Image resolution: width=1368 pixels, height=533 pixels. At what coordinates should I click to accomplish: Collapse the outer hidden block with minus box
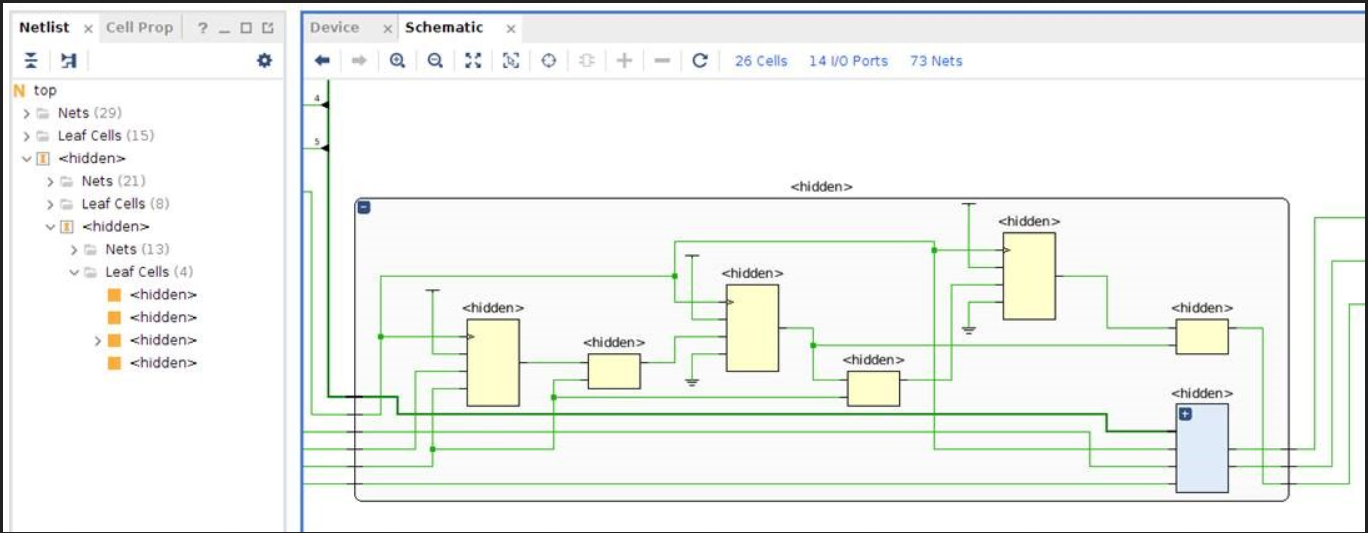point(364,207)
